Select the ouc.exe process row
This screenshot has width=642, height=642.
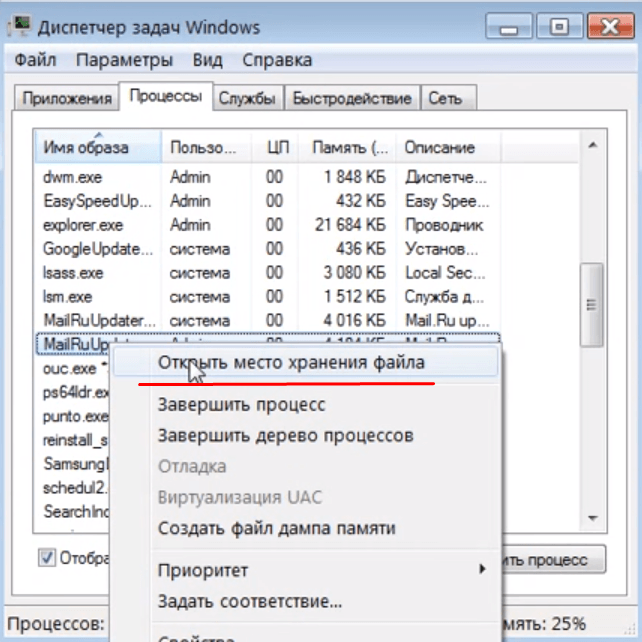click(x=72, y=368)
